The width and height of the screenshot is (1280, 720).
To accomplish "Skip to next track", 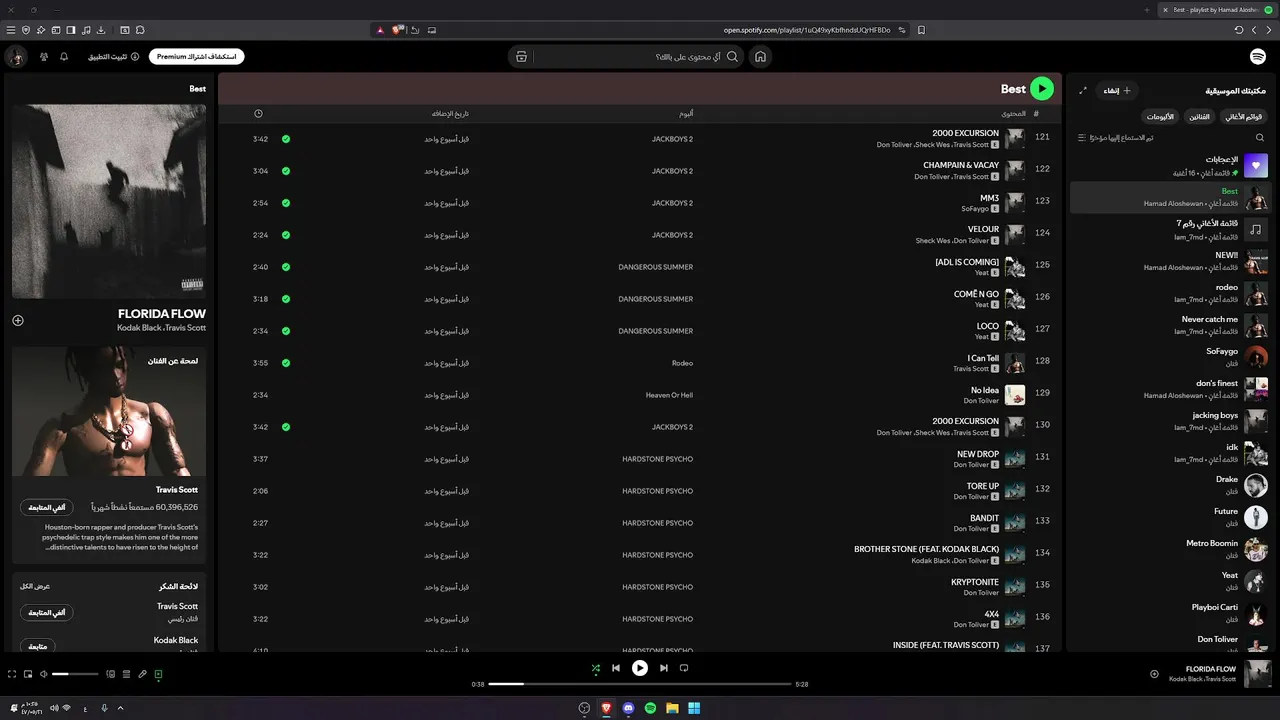I will tap(664, 668).
